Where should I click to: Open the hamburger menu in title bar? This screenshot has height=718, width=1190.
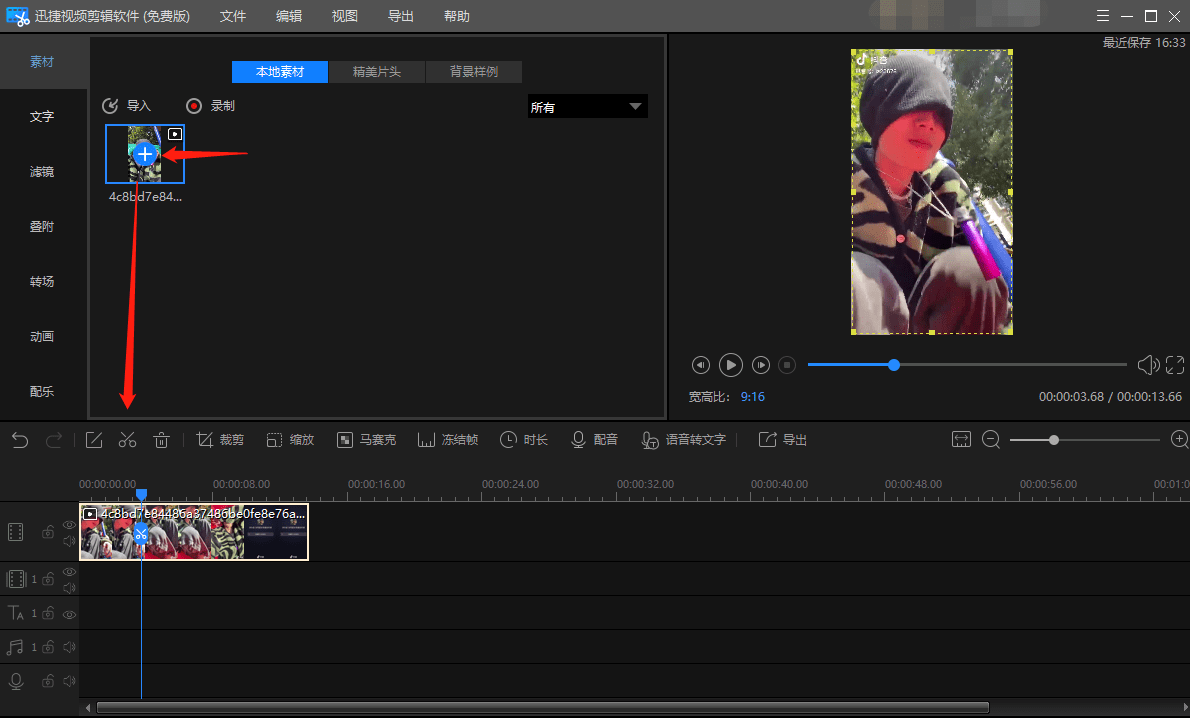point(1103,16)
